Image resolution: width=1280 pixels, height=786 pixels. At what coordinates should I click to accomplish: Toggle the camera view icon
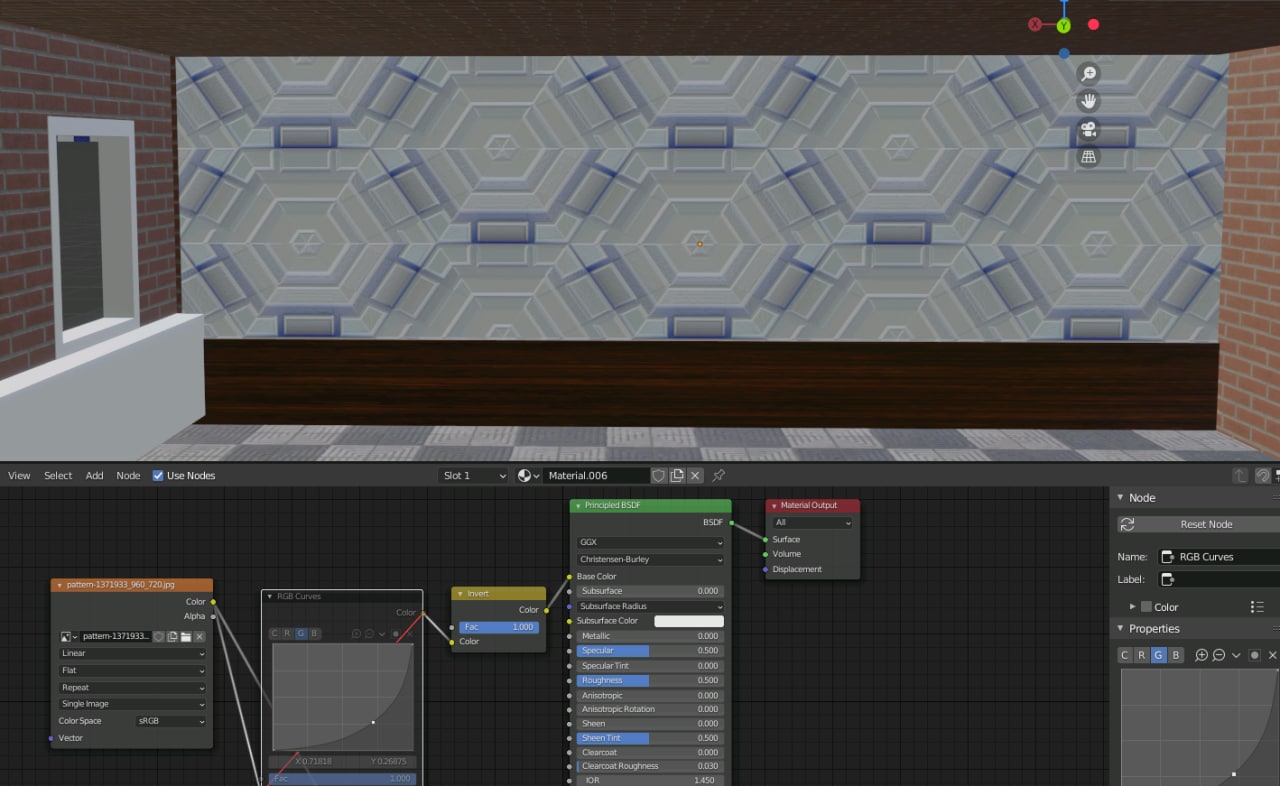click(x=1088, y=130)
